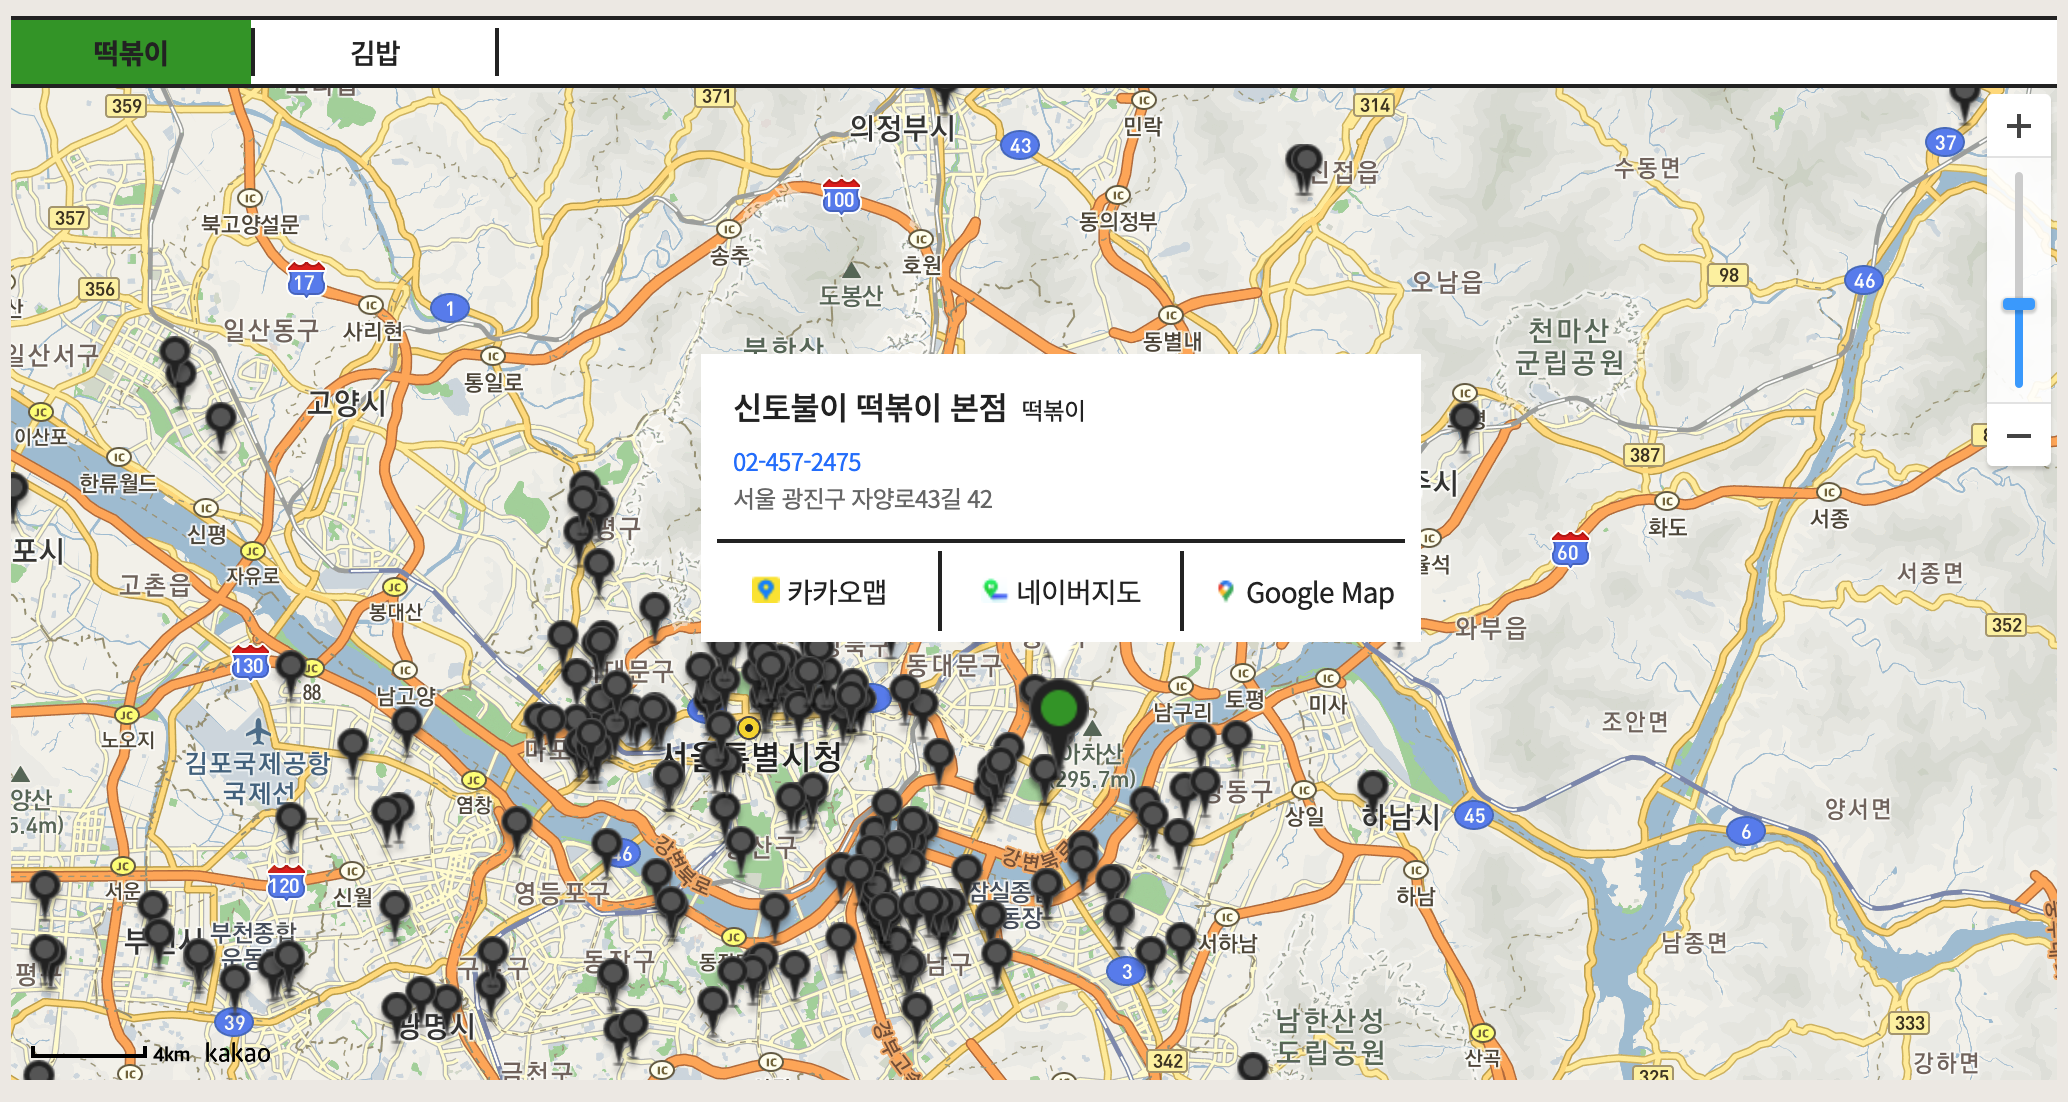The height and width of the screenshot is (1102, 2068).
Task: Zoom in with the plus button
Action: coord(2019,126)
